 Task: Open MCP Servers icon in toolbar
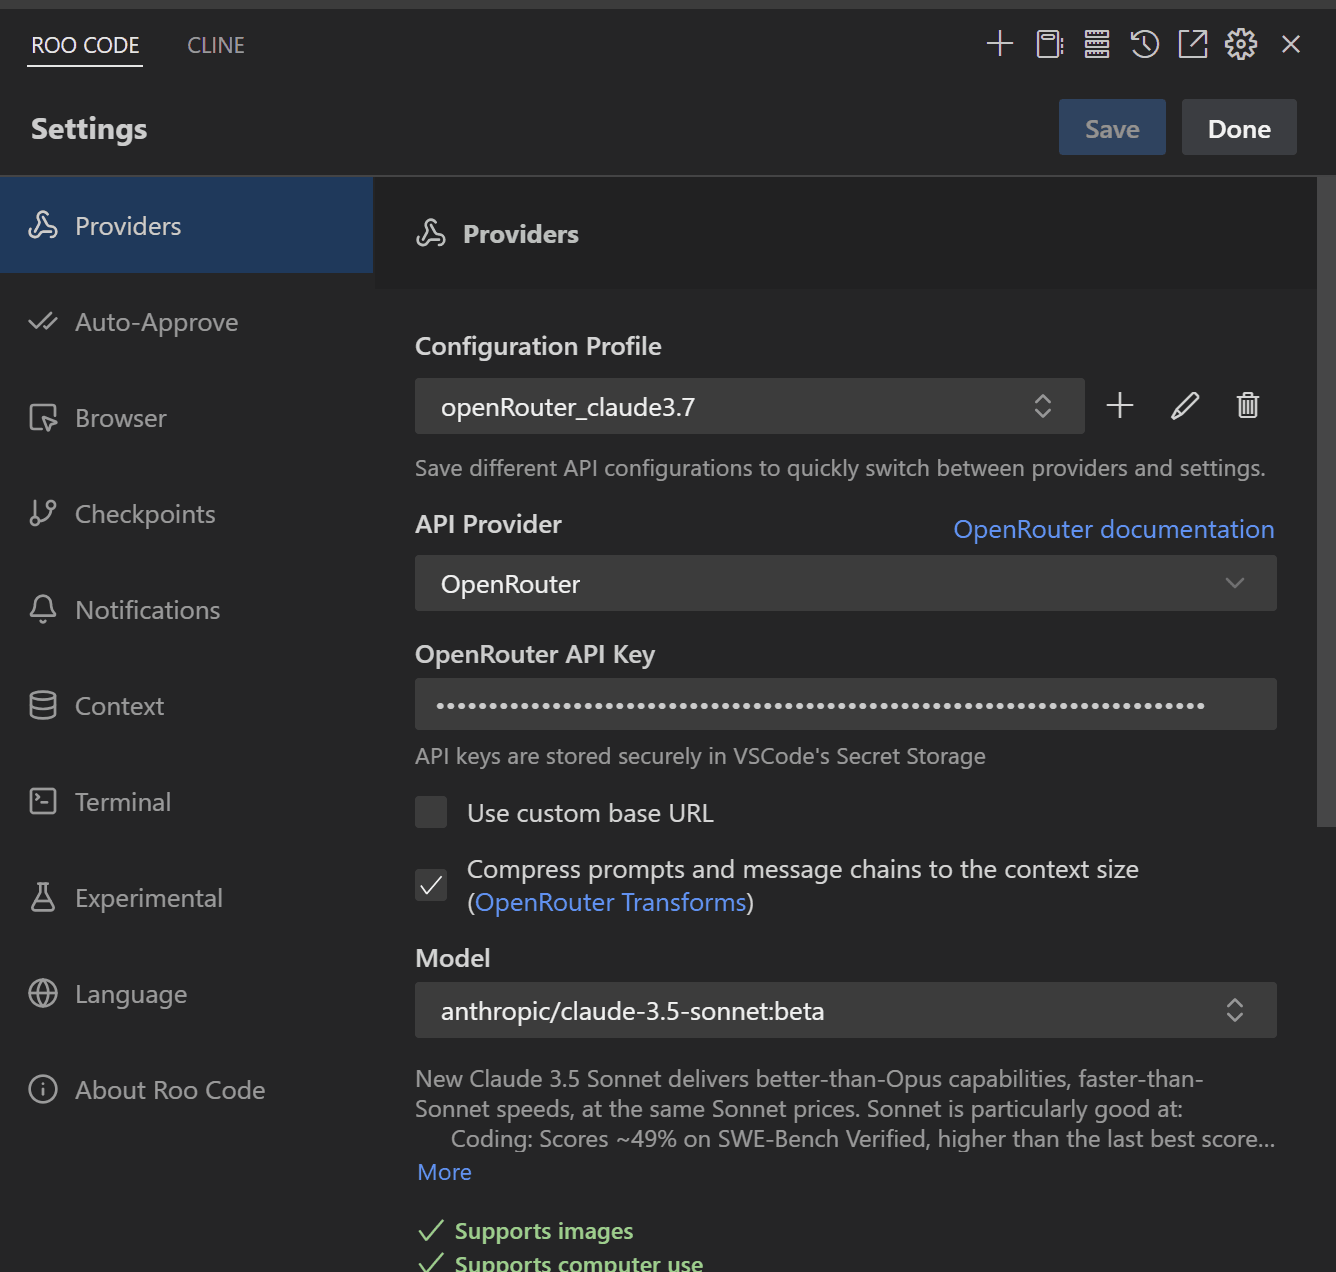[1097, 44]
